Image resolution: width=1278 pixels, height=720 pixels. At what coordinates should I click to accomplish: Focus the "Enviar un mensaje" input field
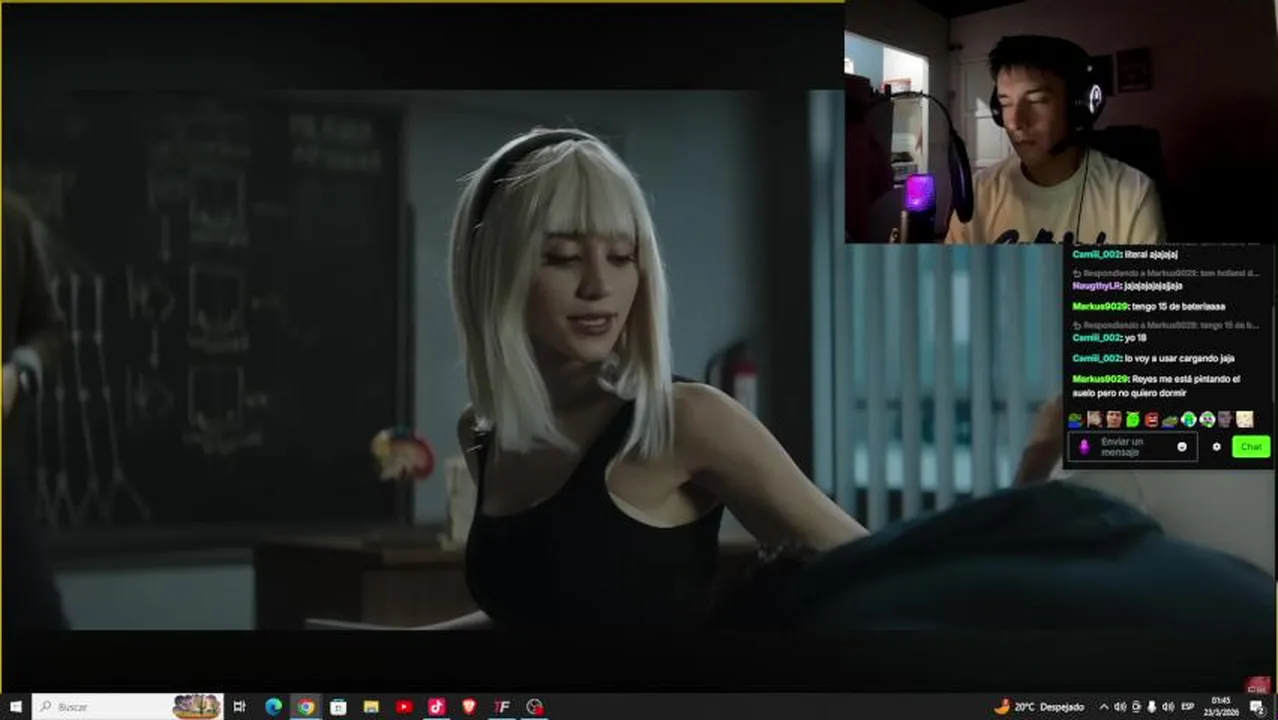(x=1132, y=447)
